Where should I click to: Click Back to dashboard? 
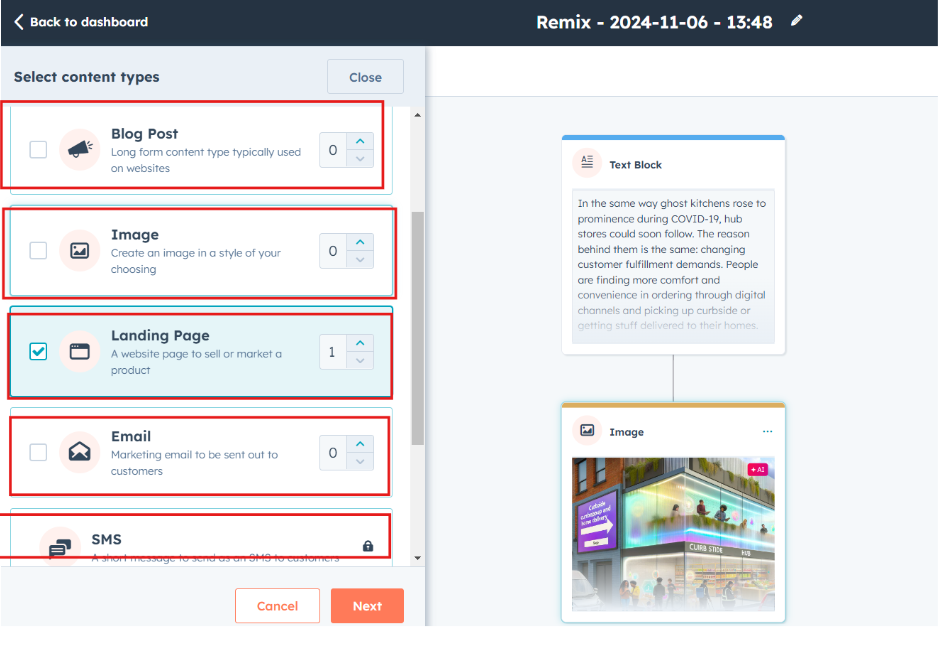pyautogui.click(x=80, y=21)
